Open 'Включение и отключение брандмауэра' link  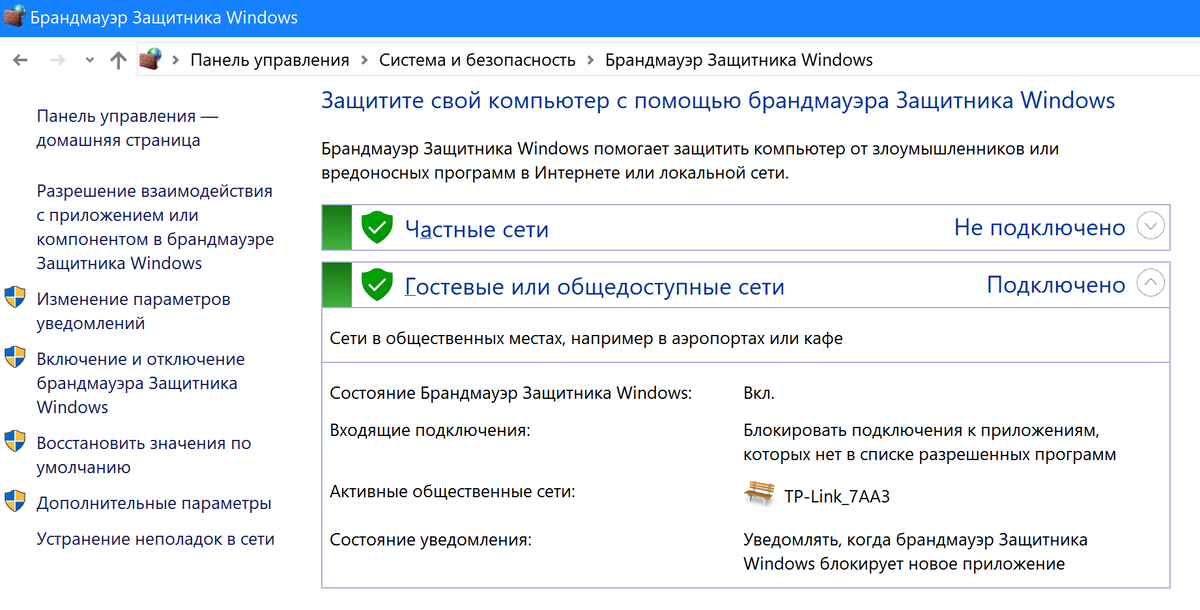point(140,383)
